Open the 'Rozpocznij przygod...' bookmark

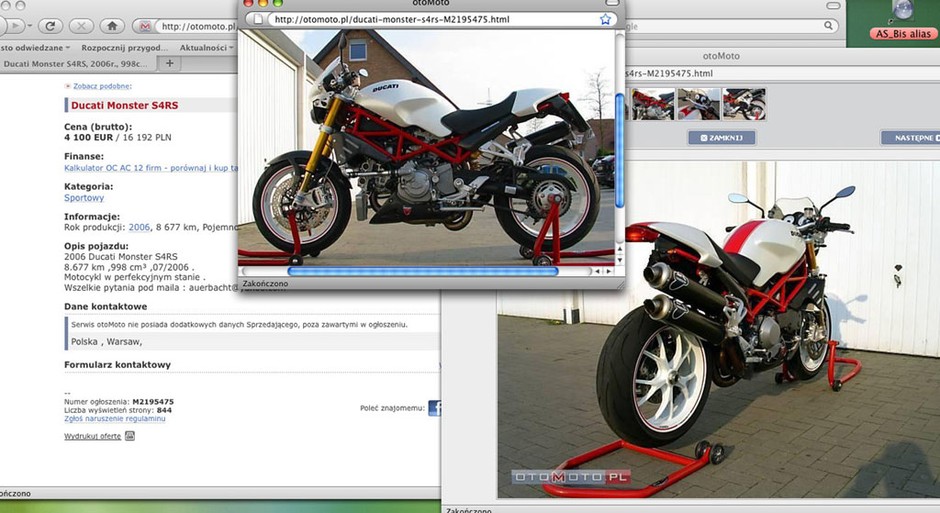125,47
